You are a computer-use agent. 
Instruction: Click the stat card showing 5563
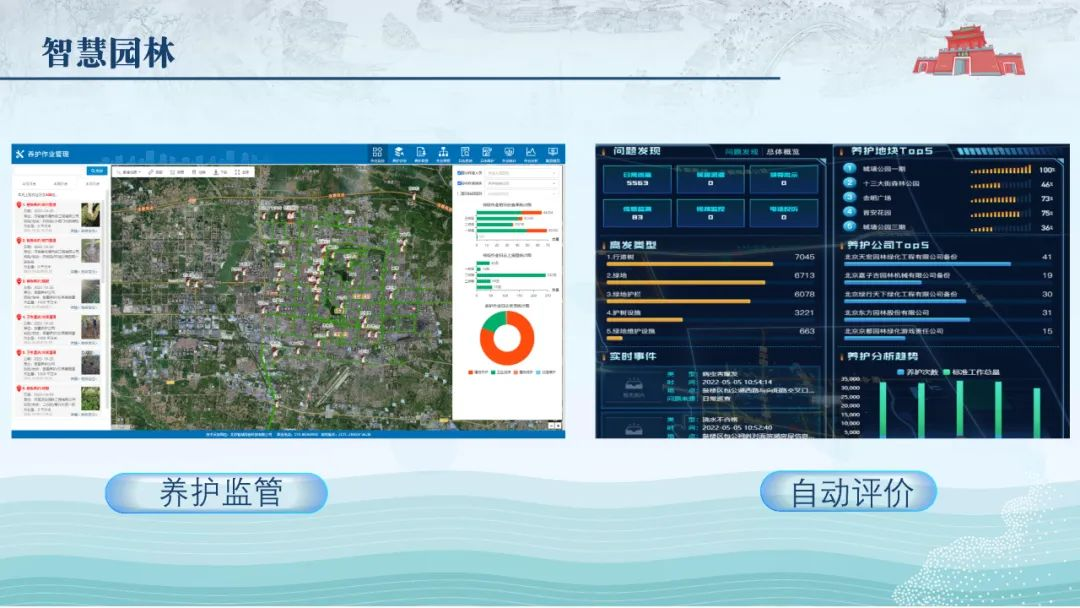[x=637, y=179]
